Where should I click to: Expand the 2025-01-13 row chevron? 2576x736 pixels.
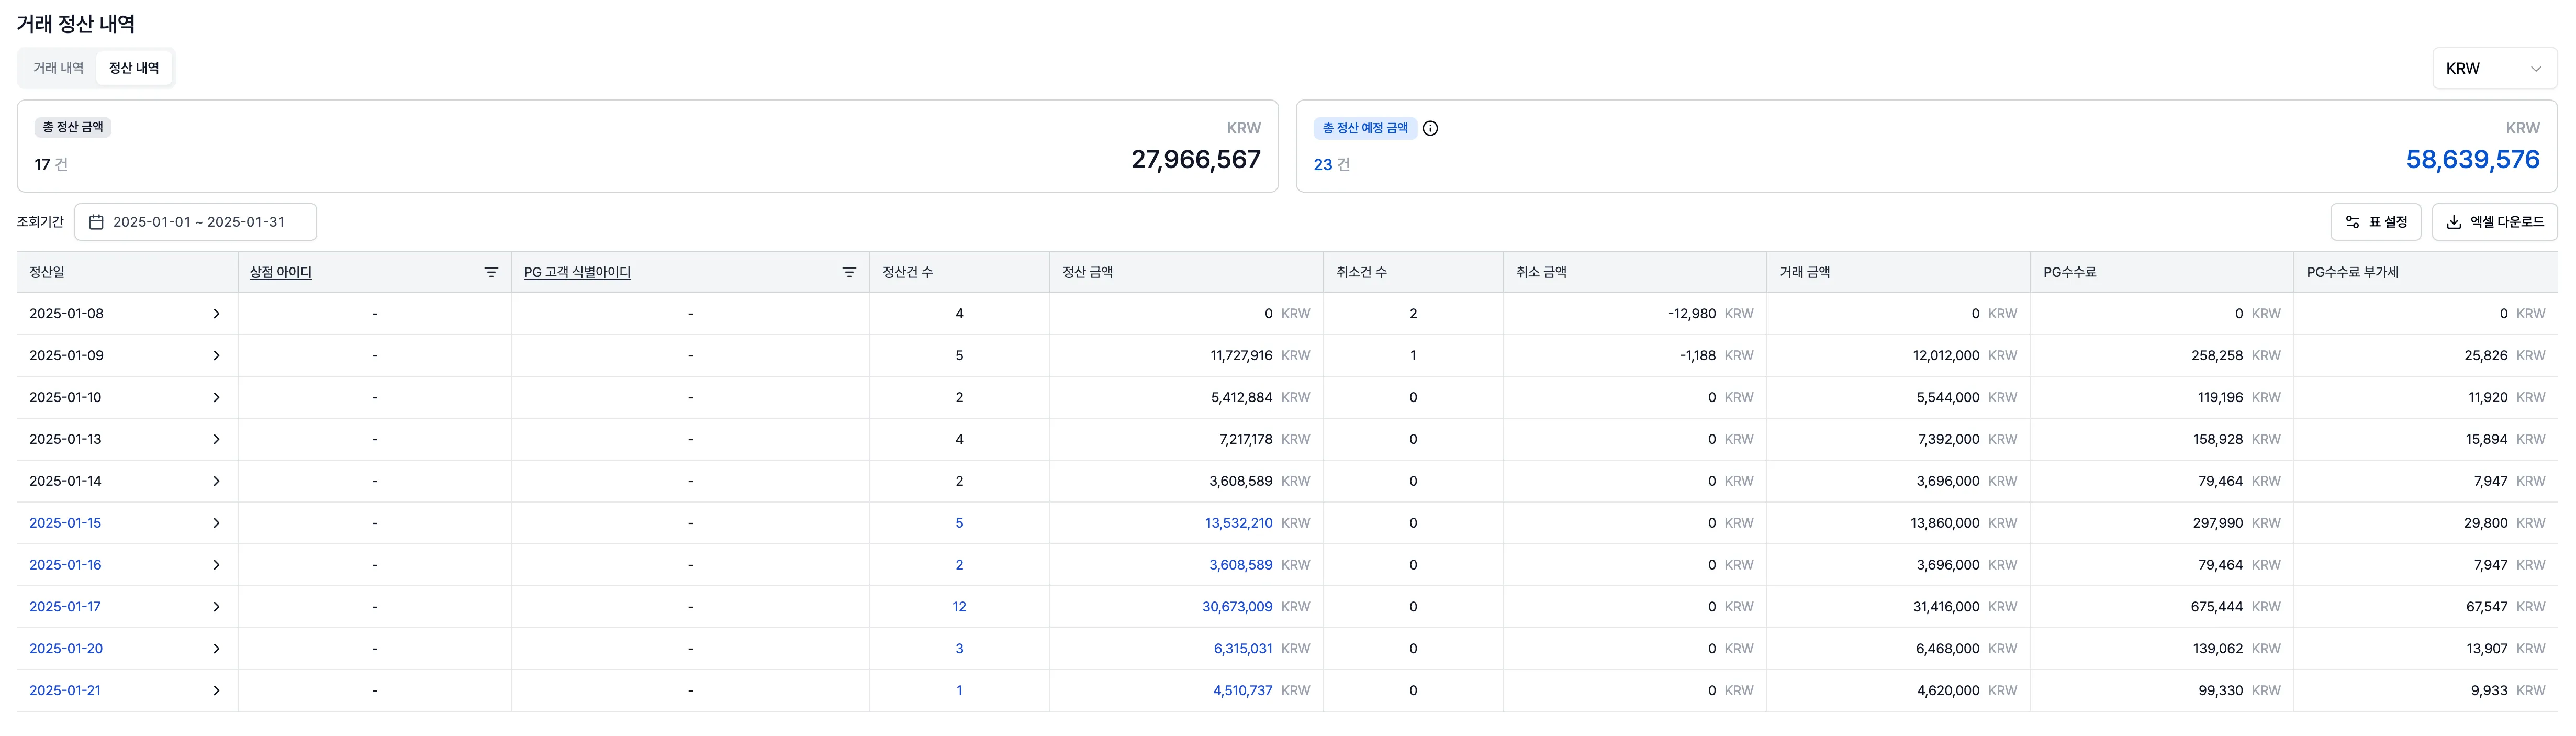(216, 440)
